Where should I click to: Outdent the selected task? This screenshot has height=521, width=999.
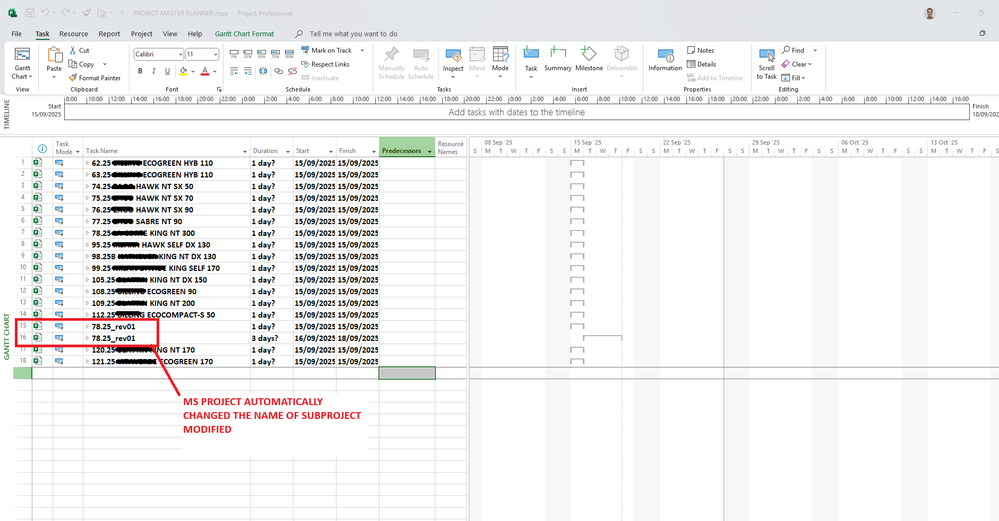tap(234, 71)
